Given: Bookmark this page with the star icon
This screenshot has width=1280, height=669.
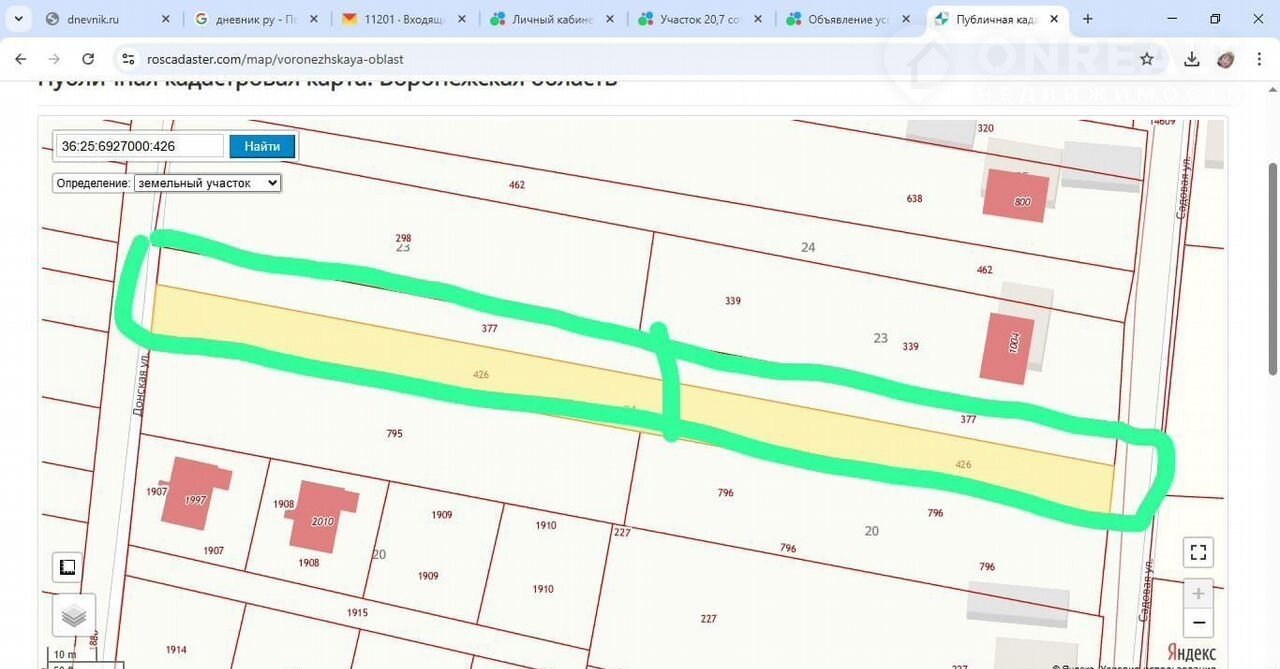Looking at the screenshot, I should 1147,59.
